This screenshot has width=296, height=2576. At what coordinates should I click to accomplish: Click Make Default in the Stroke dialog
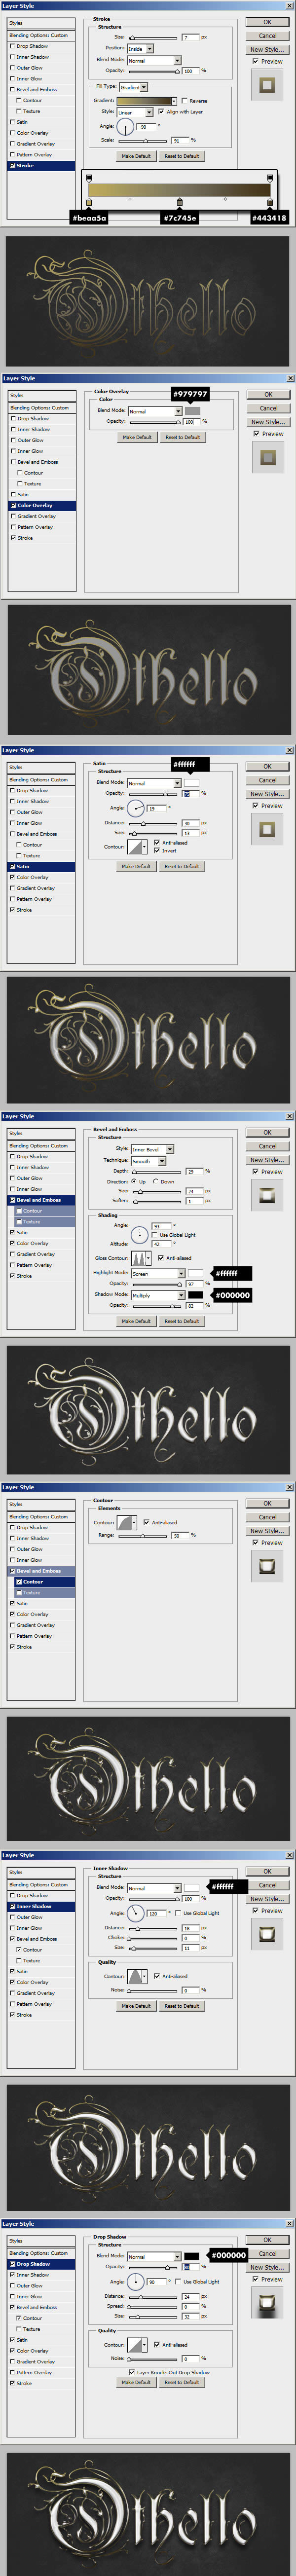136,156
